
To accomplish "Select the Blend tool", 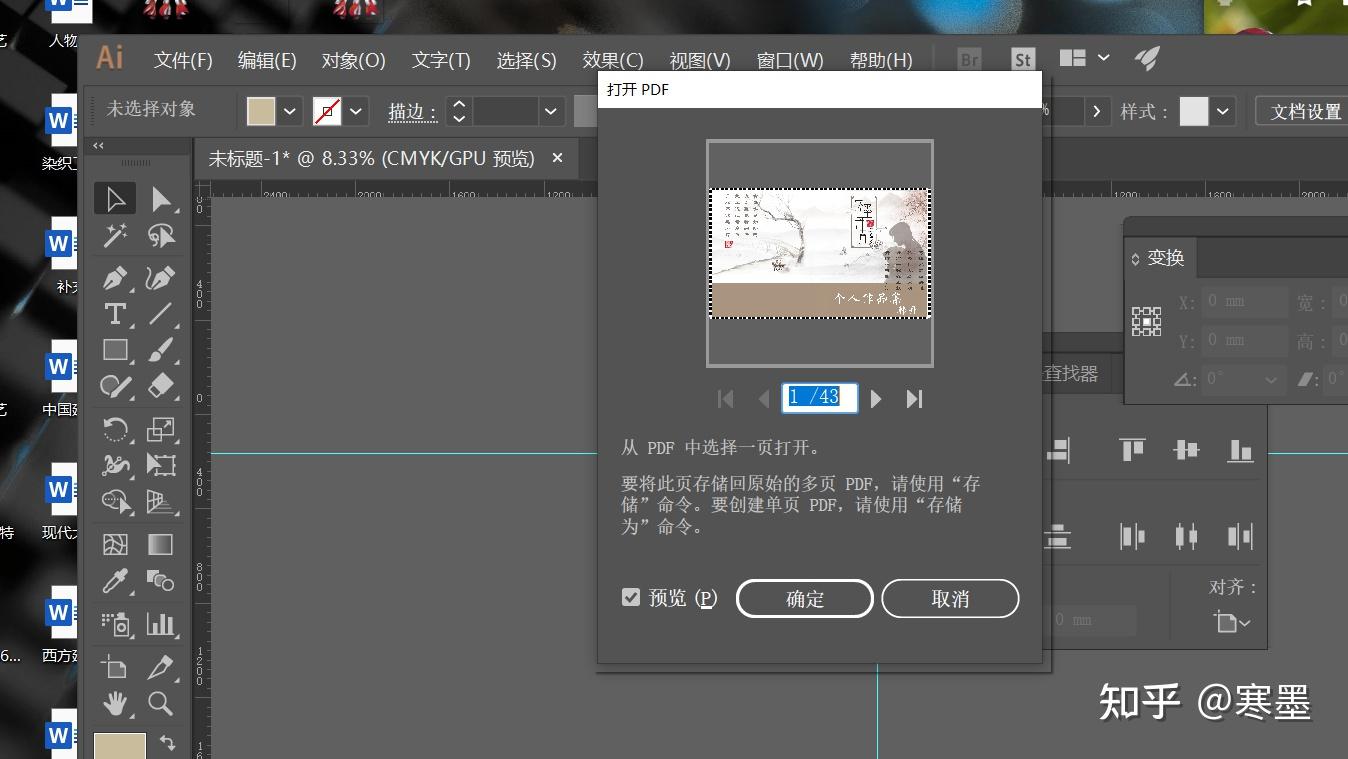I will pyautogui.click(x=161, y=580).
